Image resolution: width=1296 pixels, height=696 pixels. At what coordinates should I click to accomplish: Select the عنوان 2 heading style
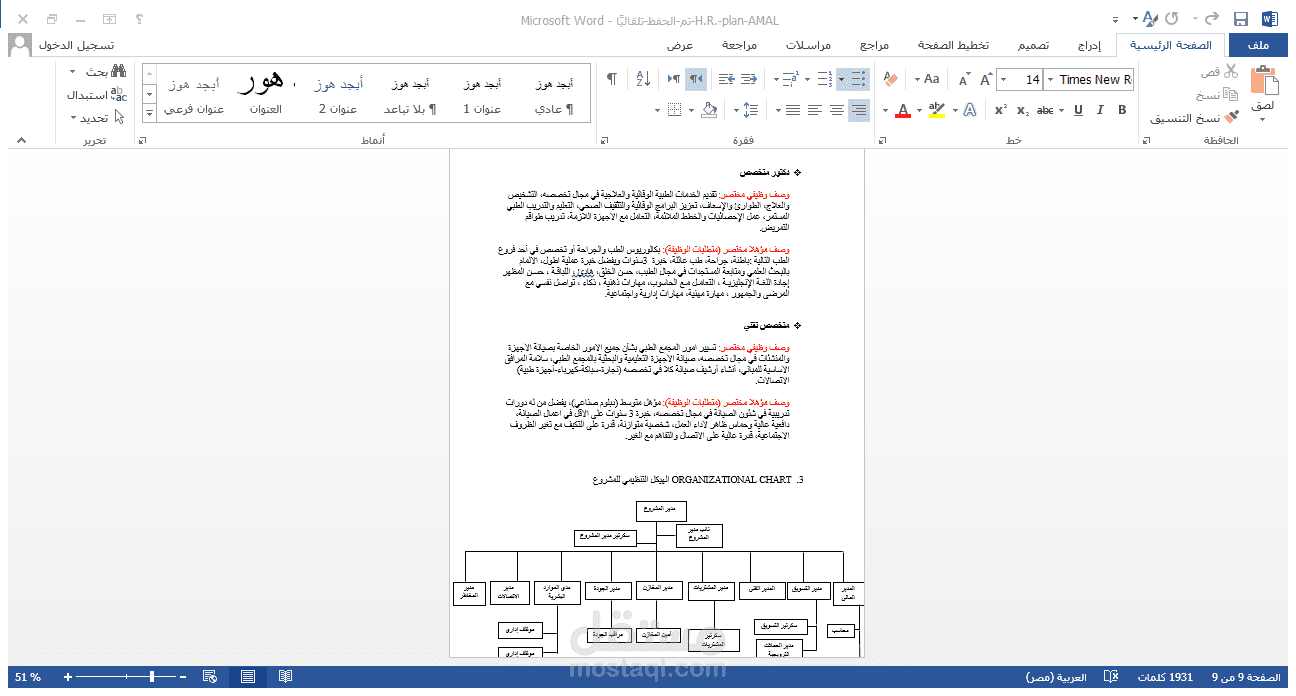(x=338, y=96)
